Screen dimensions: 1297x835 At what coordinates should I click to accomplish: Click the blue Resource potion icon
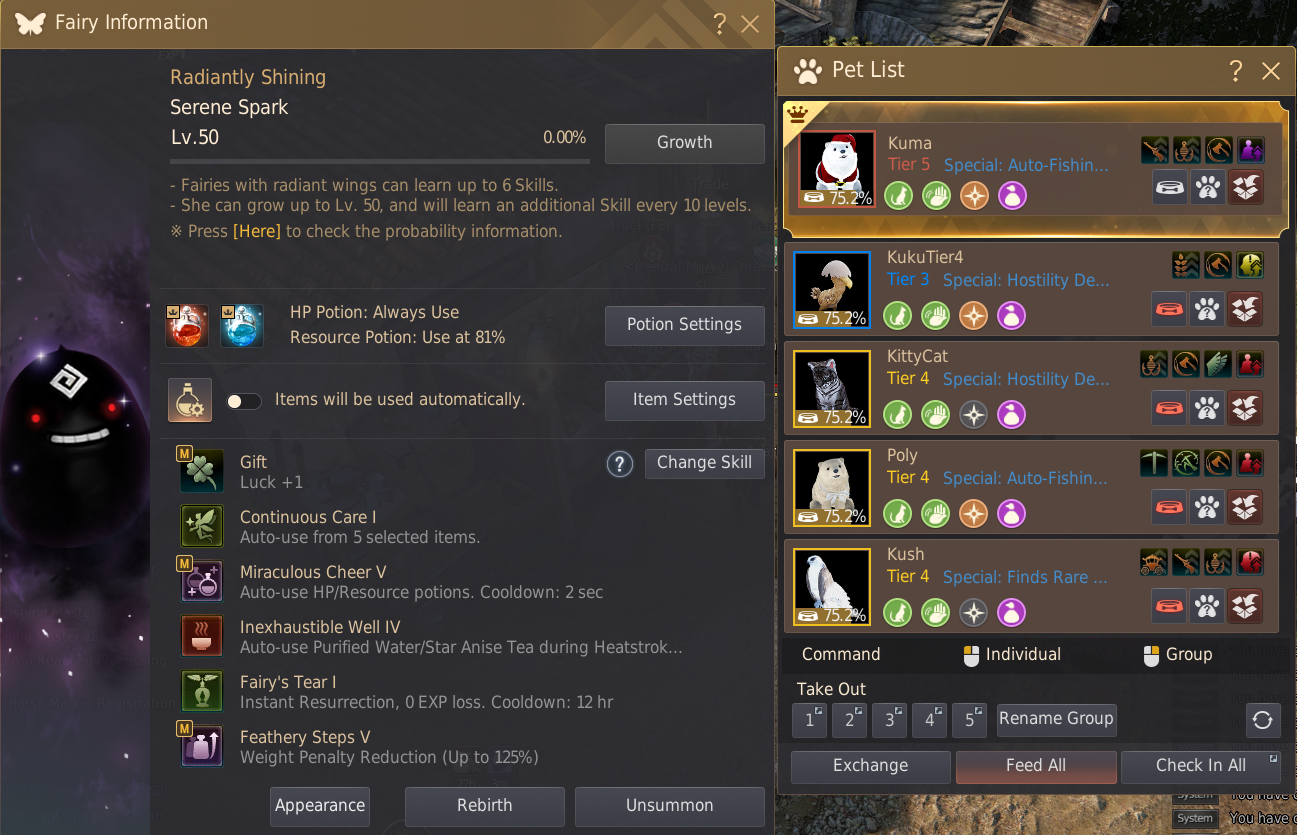tap(242, 326)
